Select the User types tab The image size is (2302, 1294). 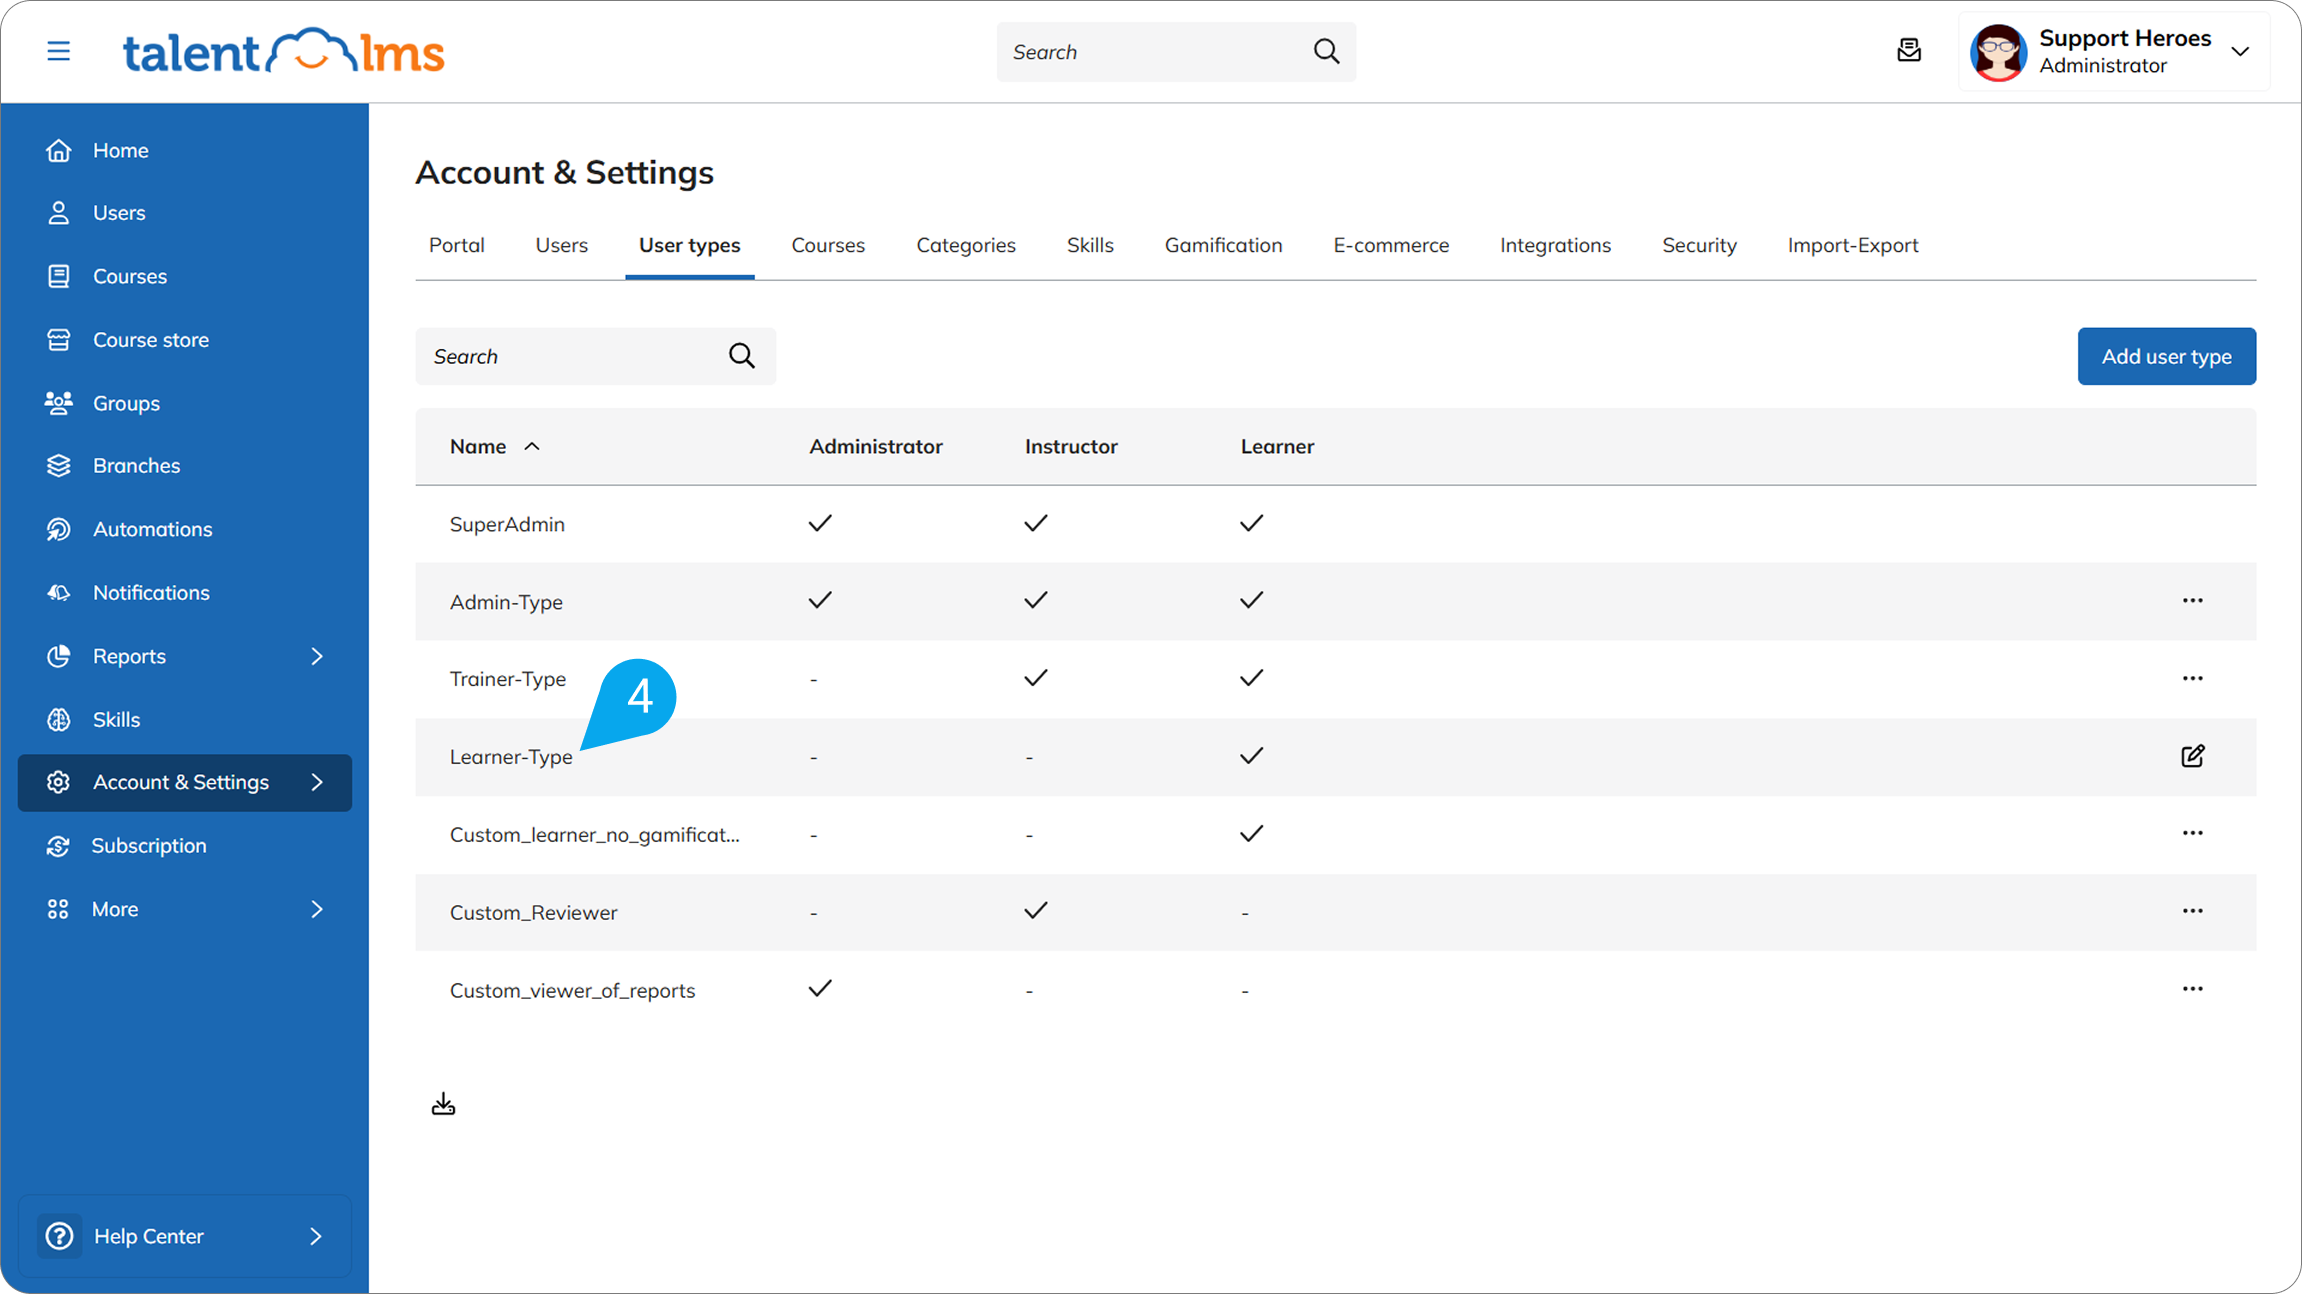(x=689, y=246)
